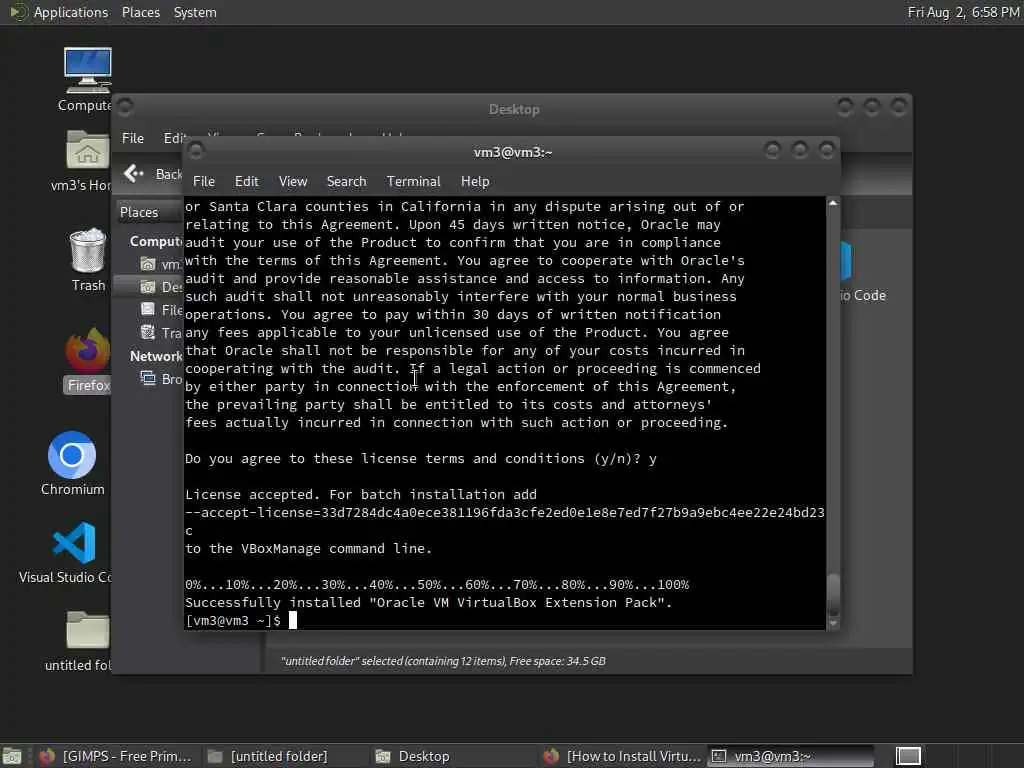Screen dimensions: 1024x768
Task: Switch to GIMPS Firefox taskbar window
Action: [x=116, y=756]
